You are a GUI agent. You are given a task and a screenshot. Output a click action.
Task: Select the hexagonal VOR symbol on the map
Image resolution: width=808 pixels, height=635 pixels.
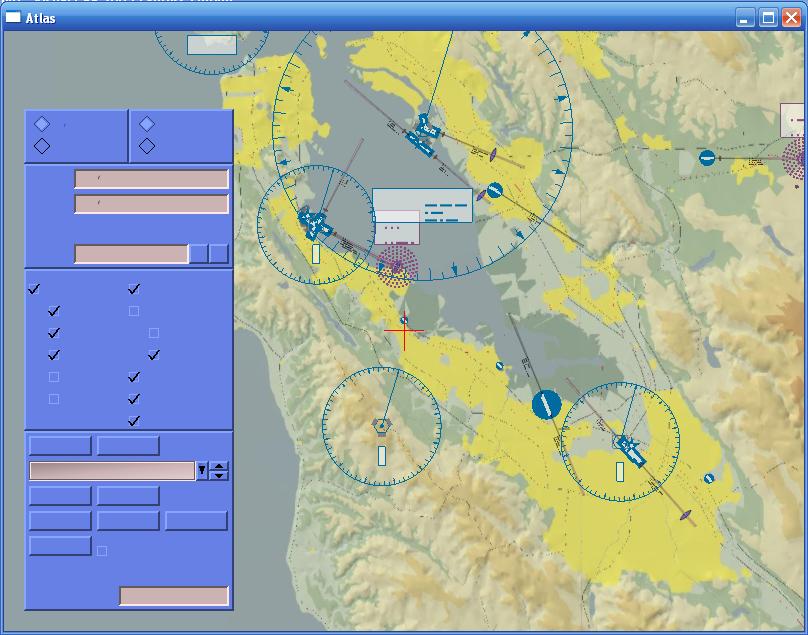point(381,426)
